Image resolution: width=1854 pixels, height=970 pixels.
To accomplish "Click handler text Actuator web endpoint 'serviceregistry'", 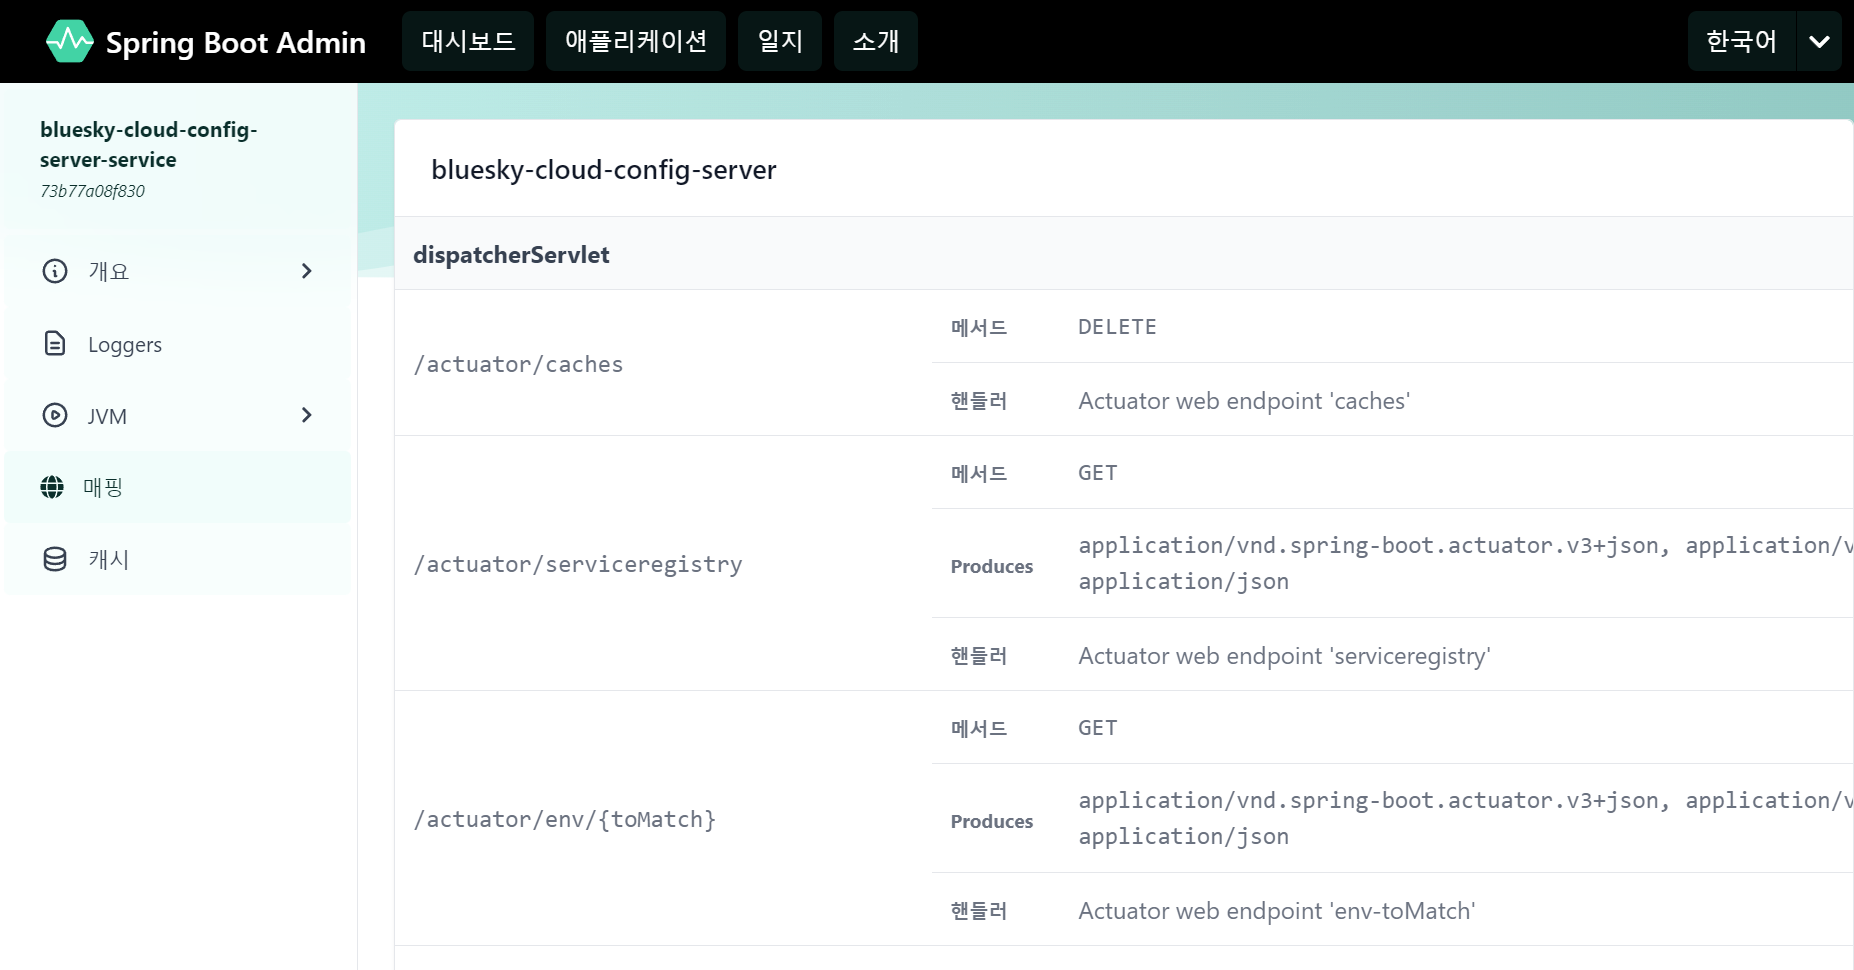I will (1284, 656).
